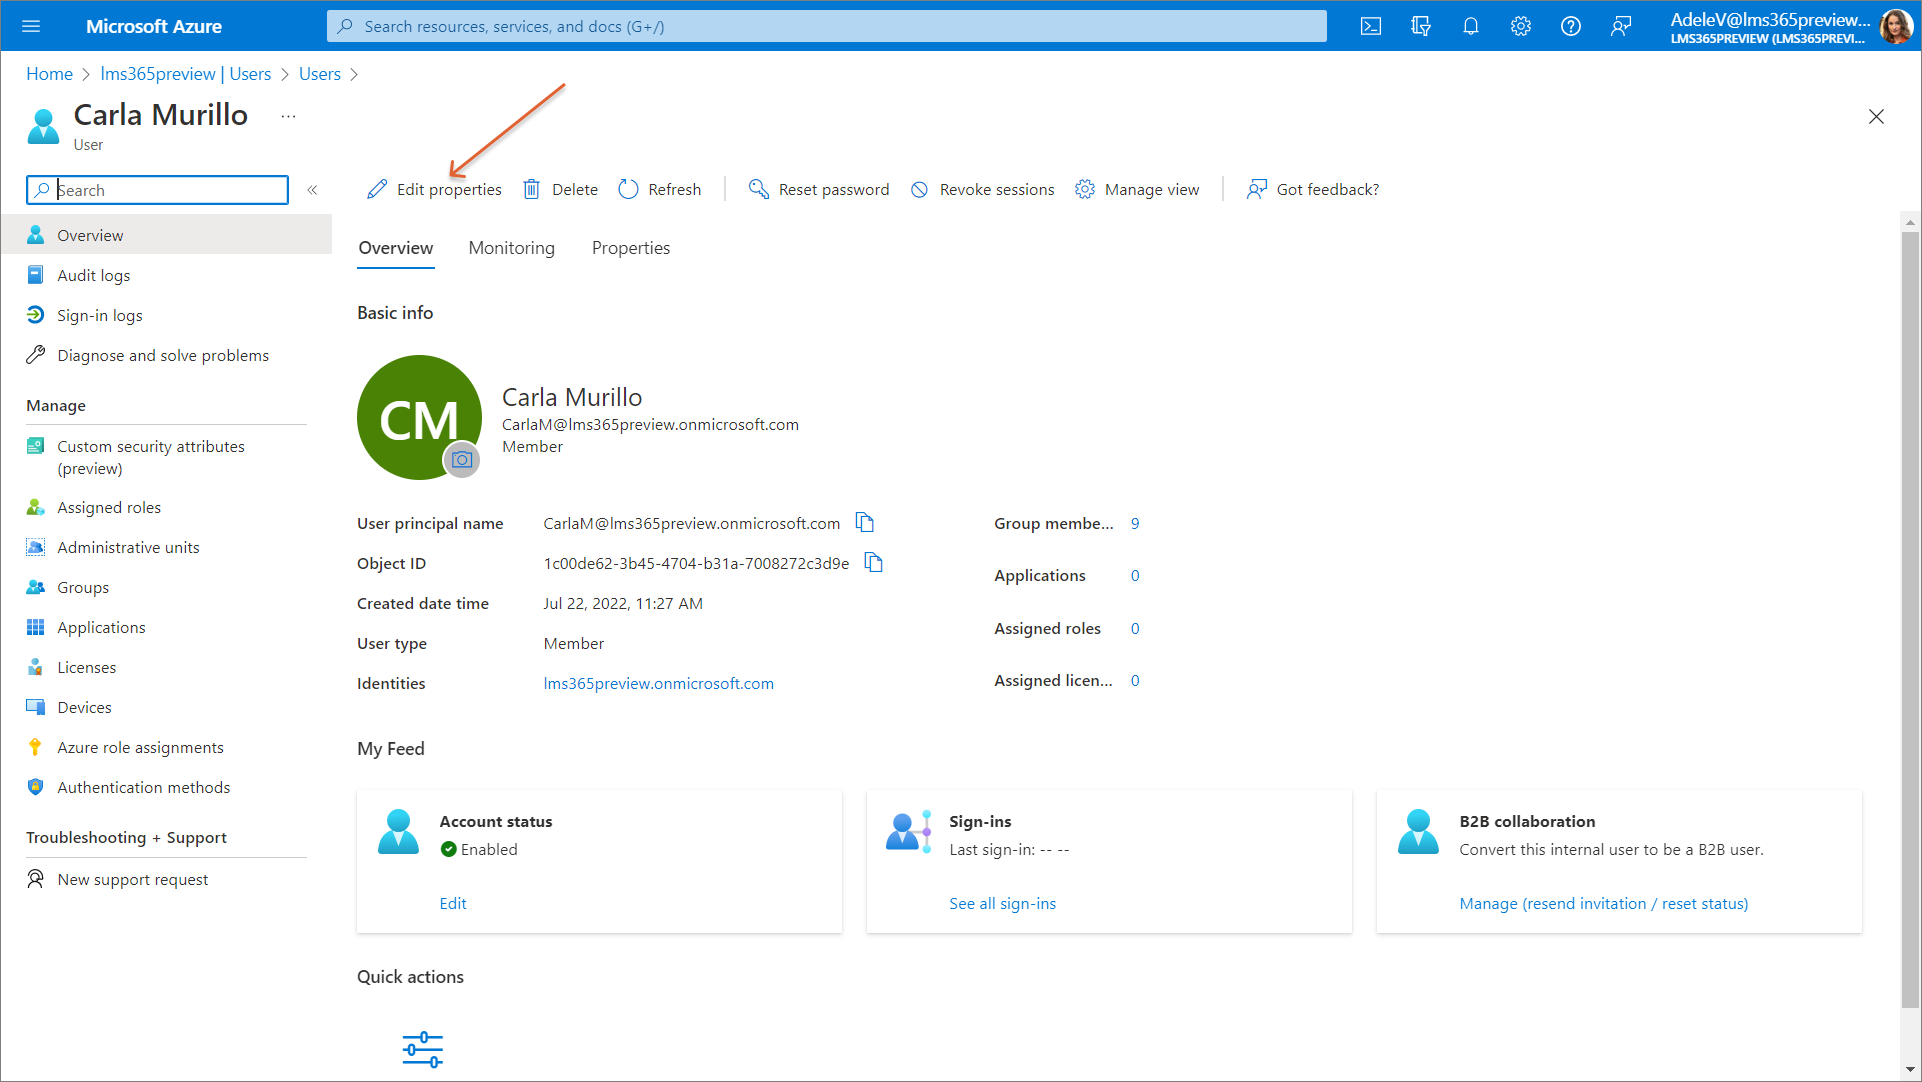
Task: Click the camera icon on profile photo
Action: (461, 460)
